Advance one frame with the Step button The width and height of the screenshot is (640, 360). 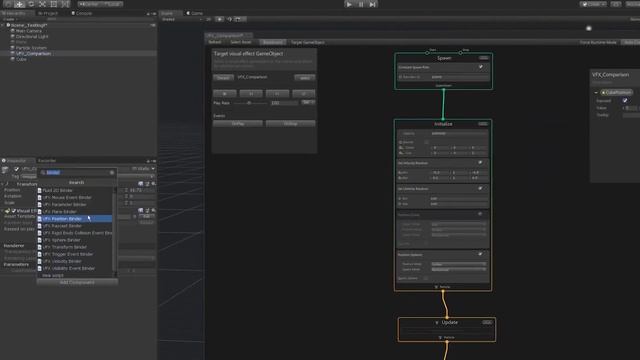pos(373,4)
